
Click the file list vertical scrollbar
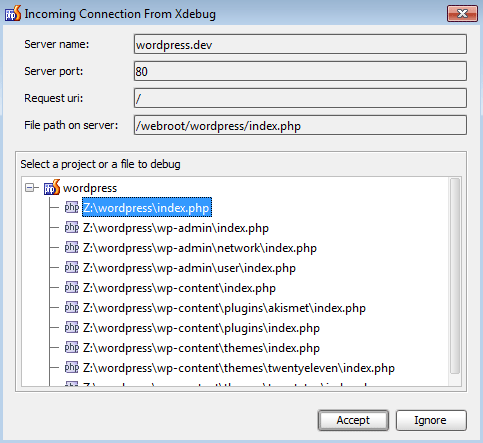pos(455,277)
